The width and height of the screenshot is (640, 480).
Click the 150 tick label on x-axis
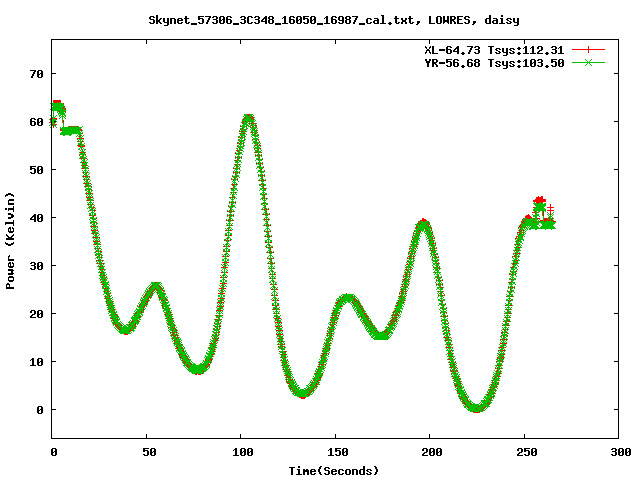pos(338,452)
